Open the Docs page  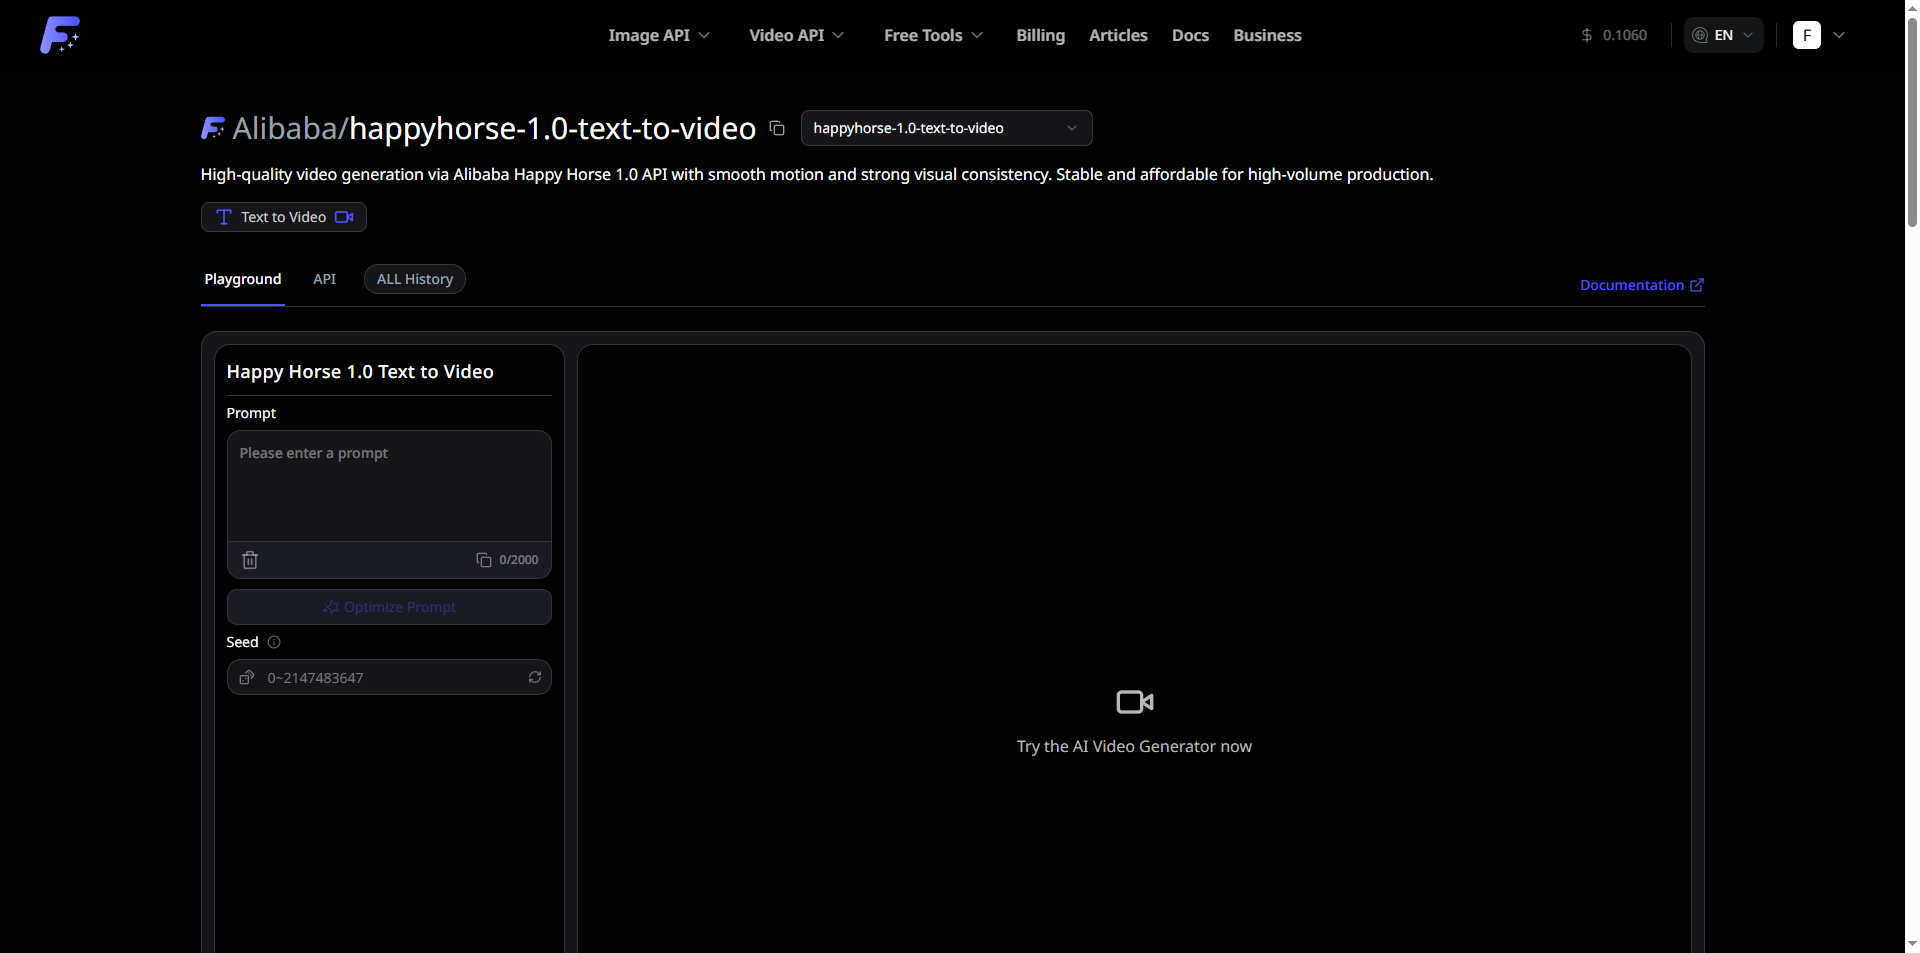point(1190,35)
